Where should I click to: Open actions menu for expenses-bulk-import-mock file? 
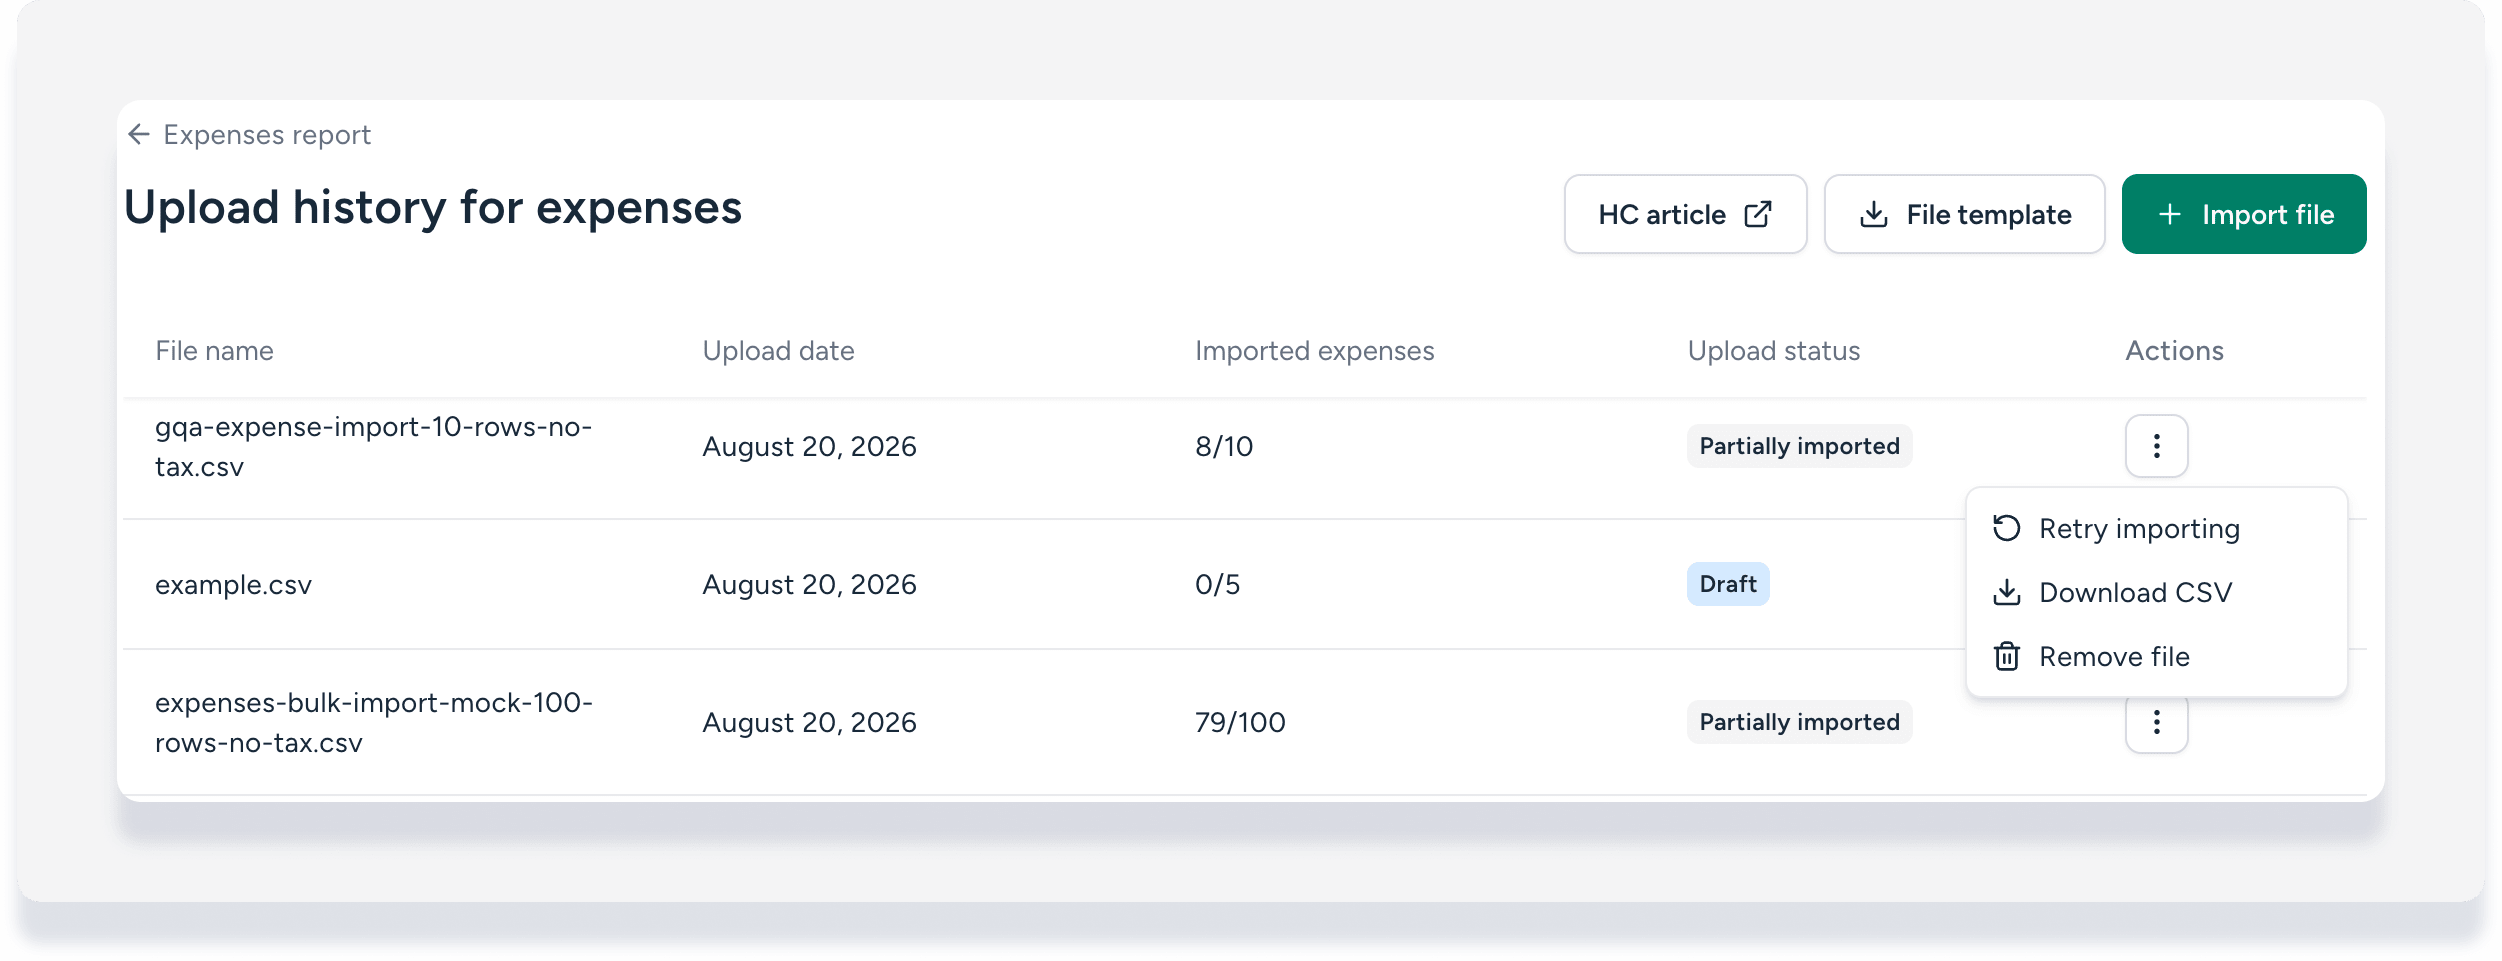click(x=2156, y=722)
